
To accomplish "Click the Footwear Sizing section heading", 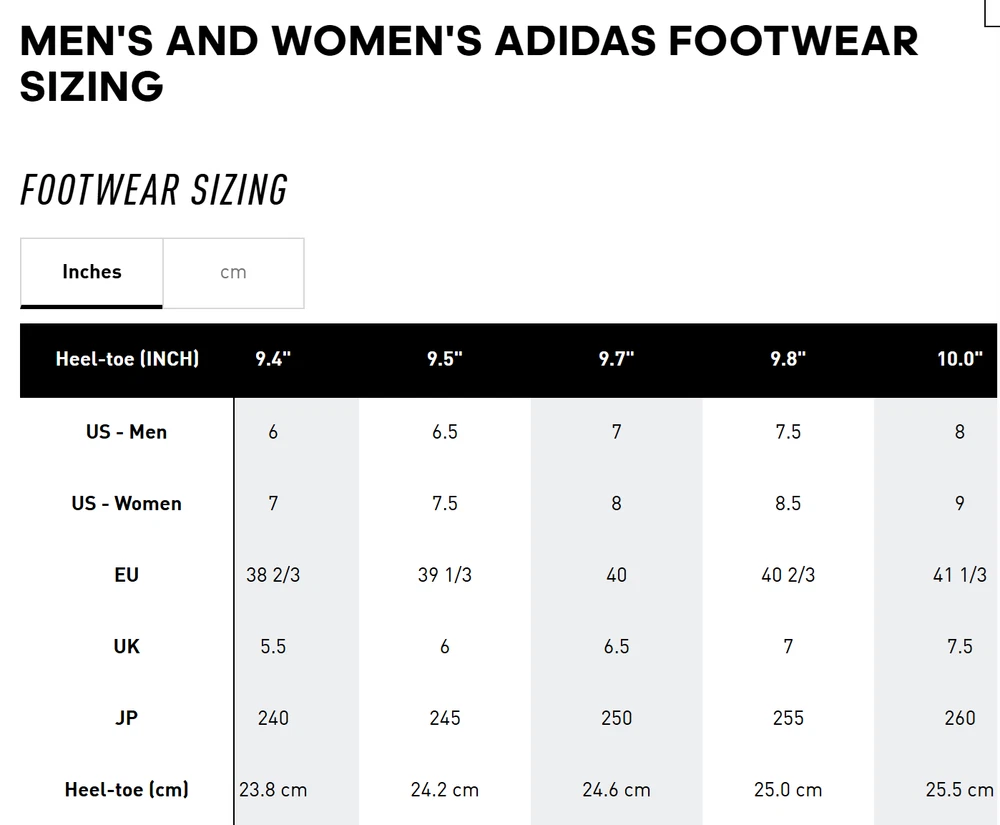I will (154, 190).
